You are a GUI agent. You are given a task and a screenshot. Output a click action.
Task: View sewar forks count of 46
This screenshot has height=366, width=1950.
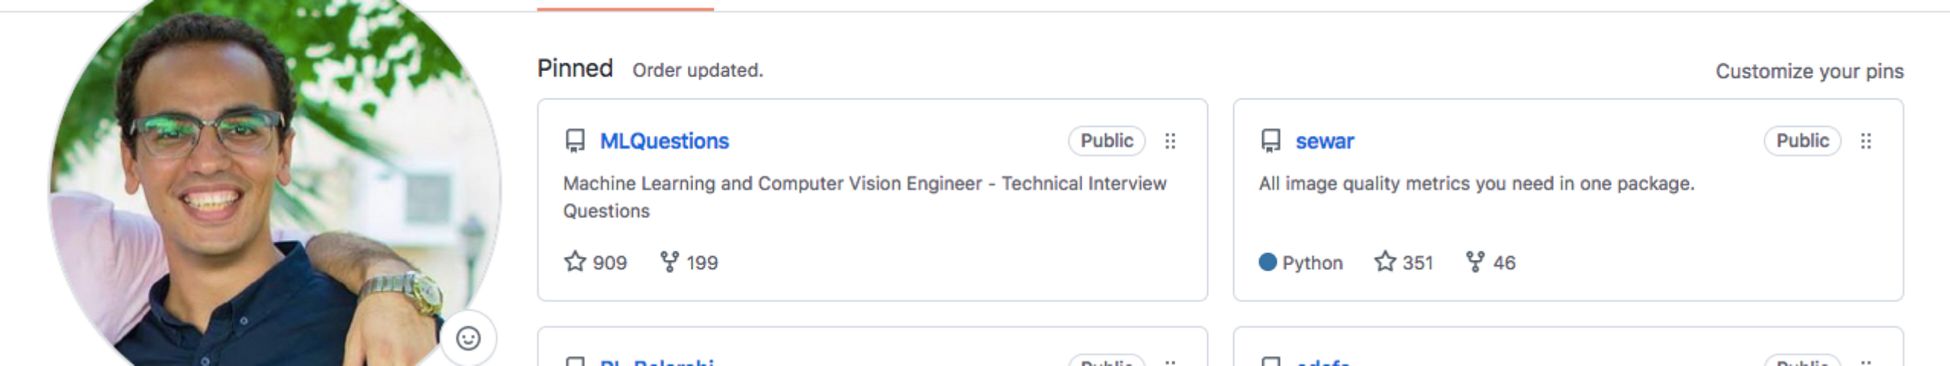[1490, 262]
